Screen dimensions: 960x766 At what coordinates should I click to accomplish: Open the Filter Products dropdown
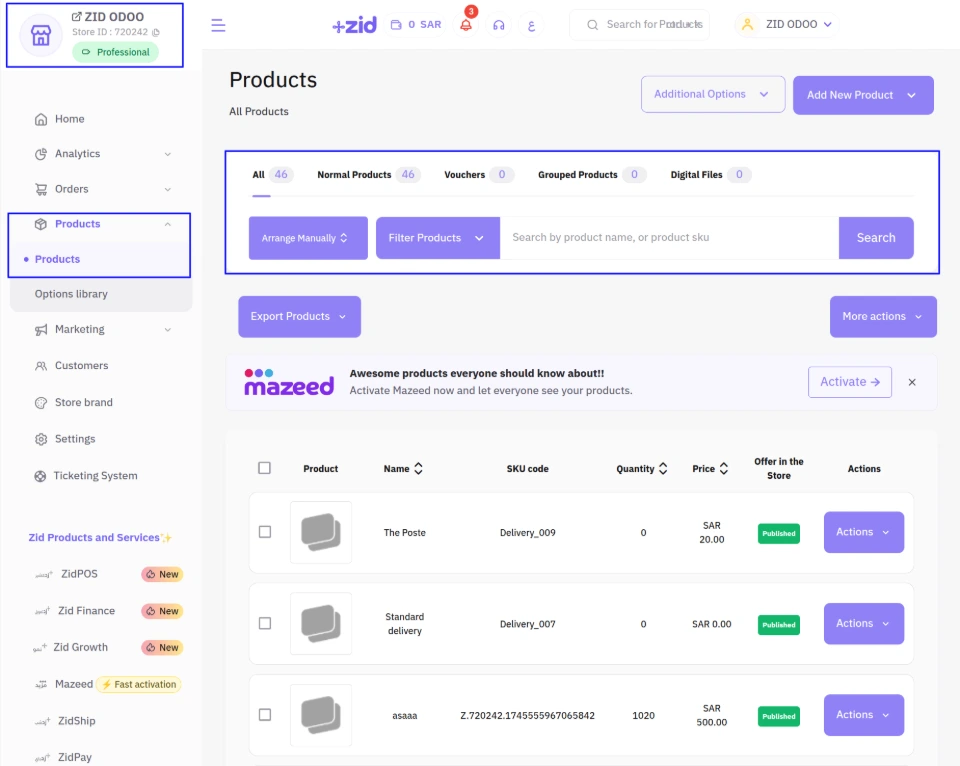point(437,238)
